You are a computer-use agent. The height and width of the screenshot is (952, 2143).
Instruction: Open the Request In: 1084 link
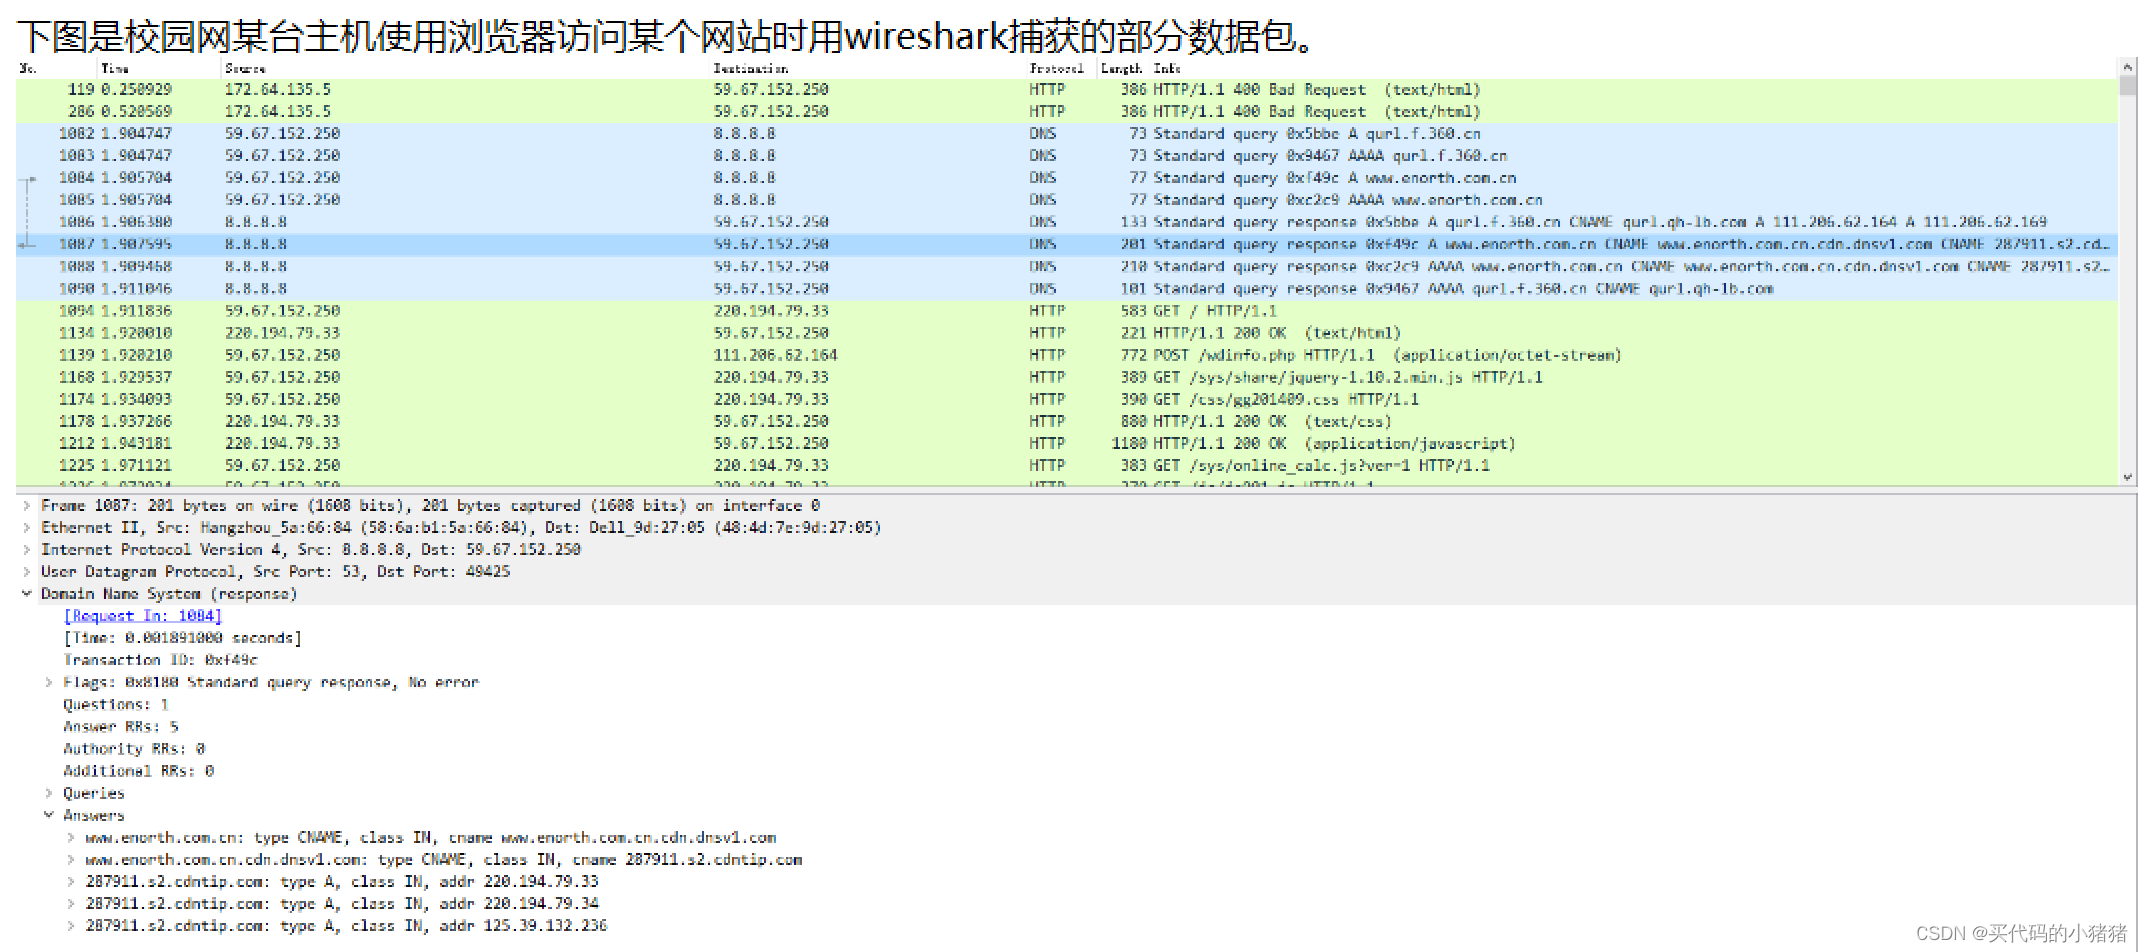(x=143, y=616)
